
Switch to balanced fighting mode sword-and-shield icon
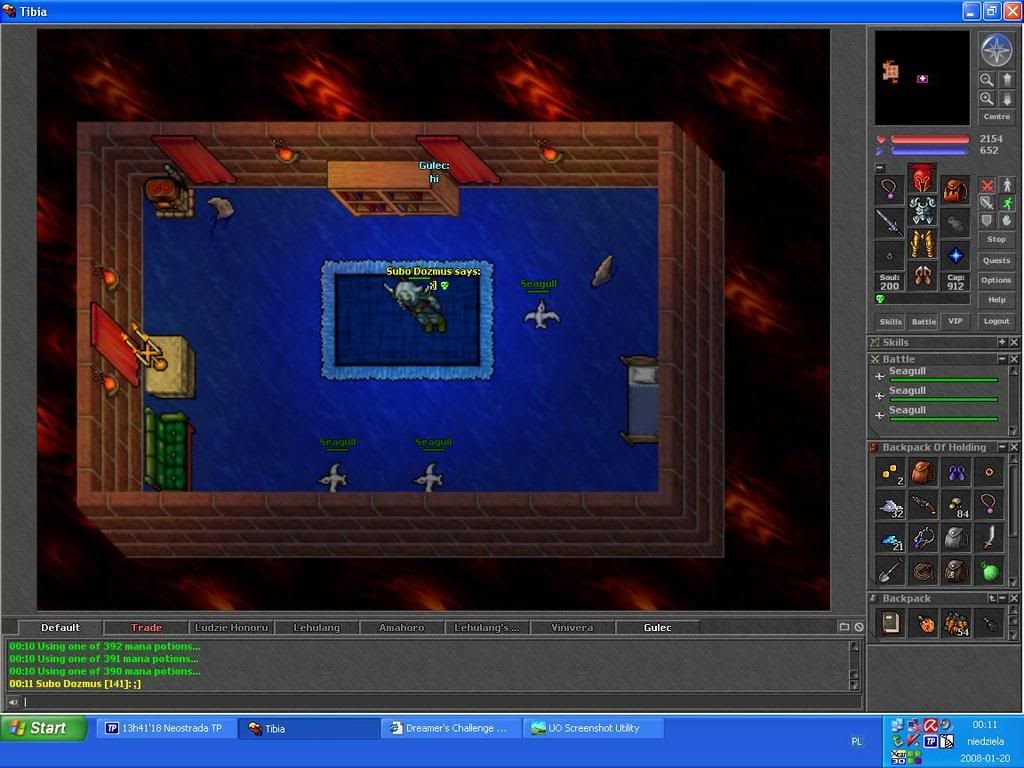coord(987,203)
